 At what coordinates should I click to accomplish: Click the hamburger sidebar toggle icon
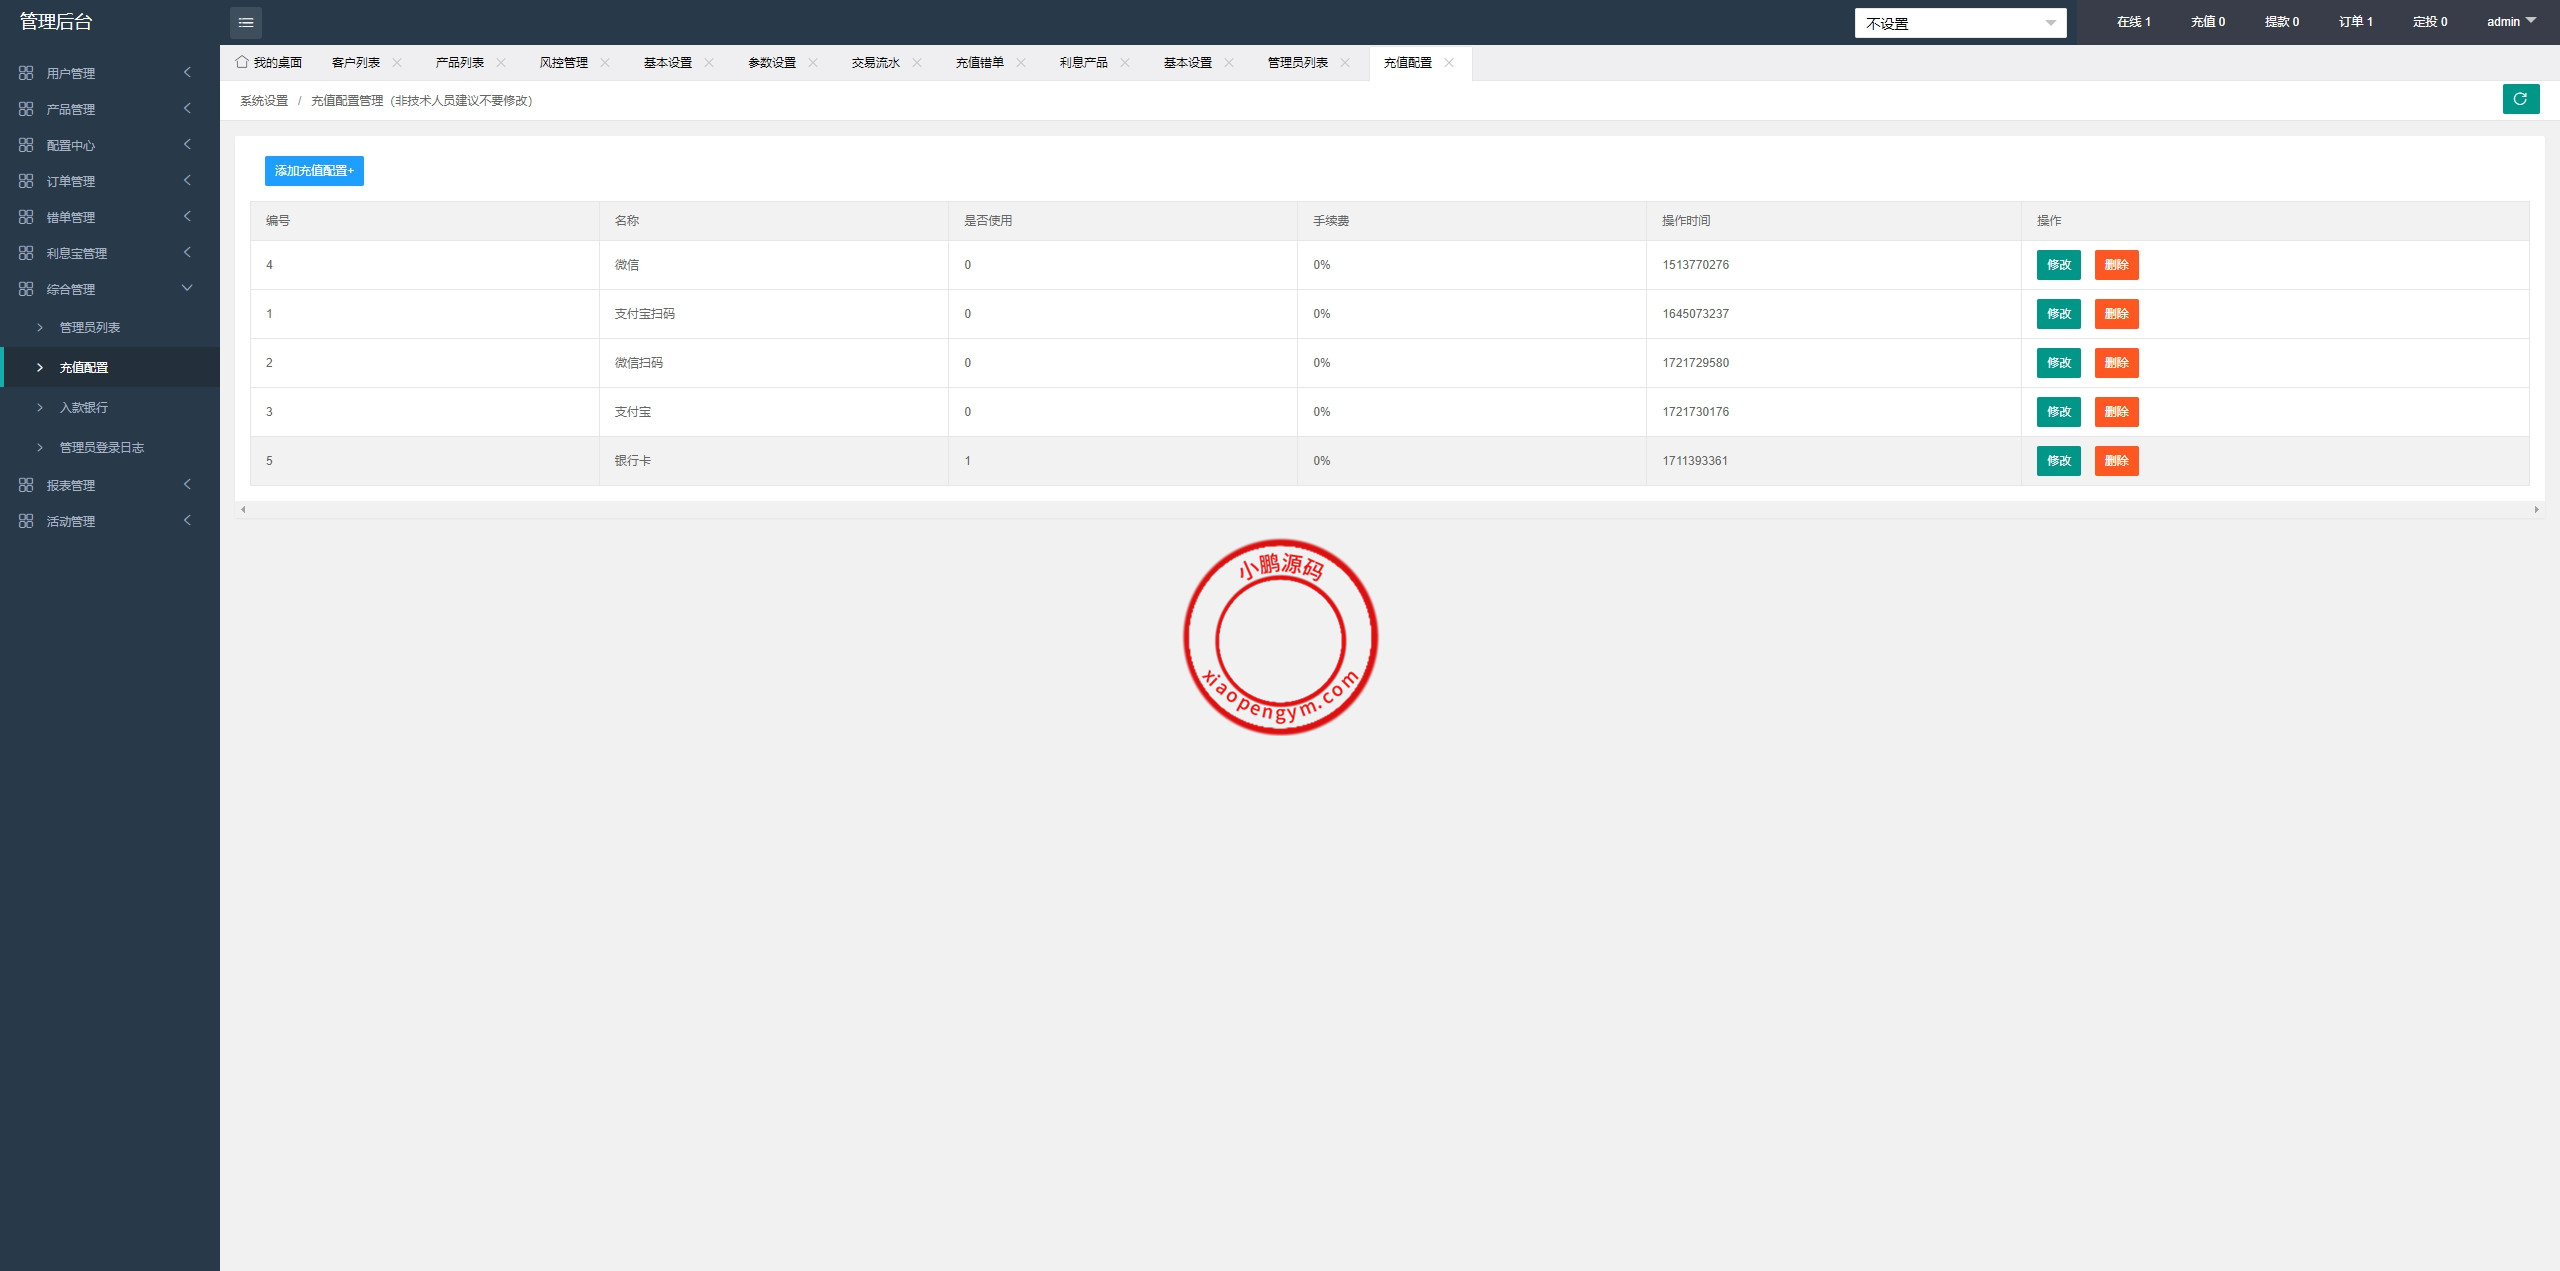pyautogui.click(x=246, y=22)
